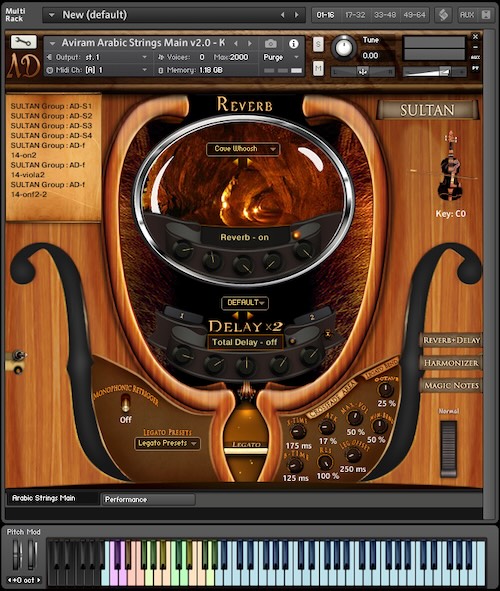Click the first reverb knob on the left
Screen dimensions: 500x591
182,249
